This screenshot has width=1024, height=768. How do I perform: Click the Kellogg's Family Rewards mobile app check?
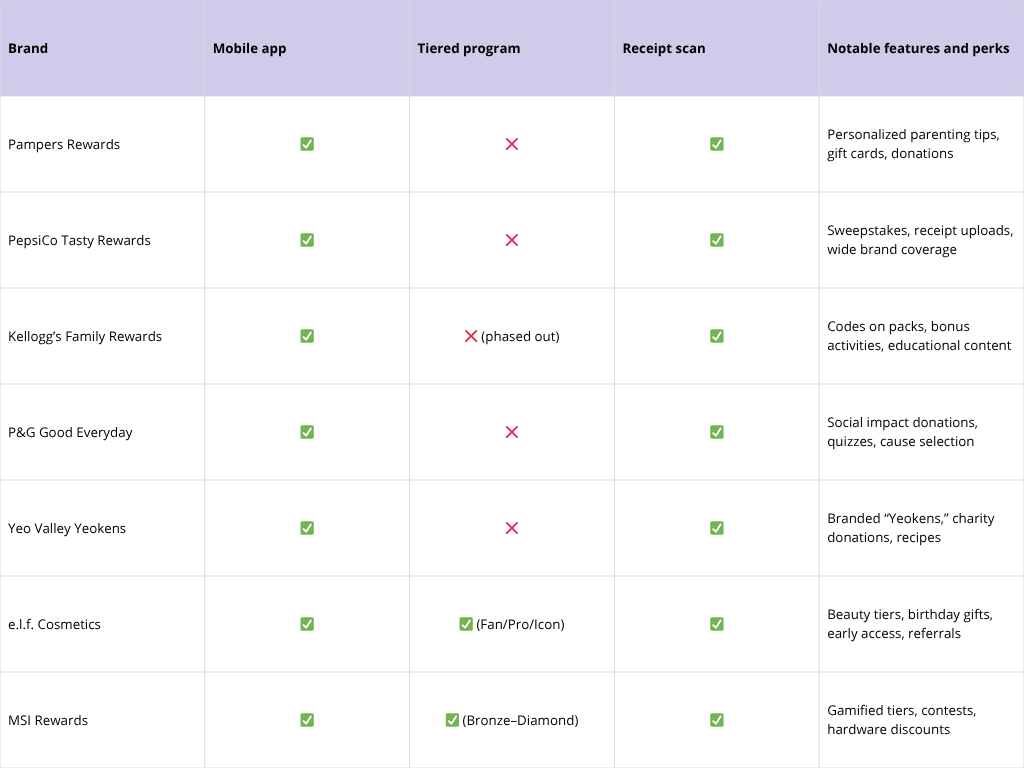307,336
